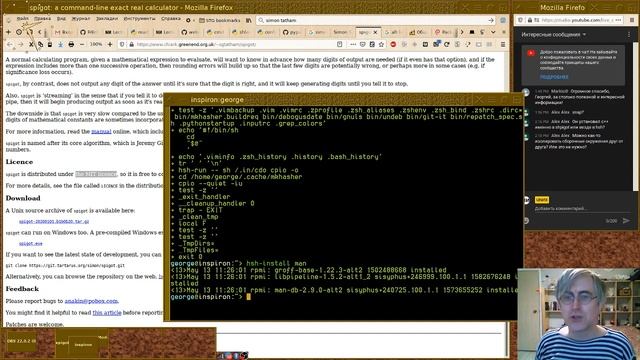
Task: Bookmark this page with star icon
Action: [382, 44]
